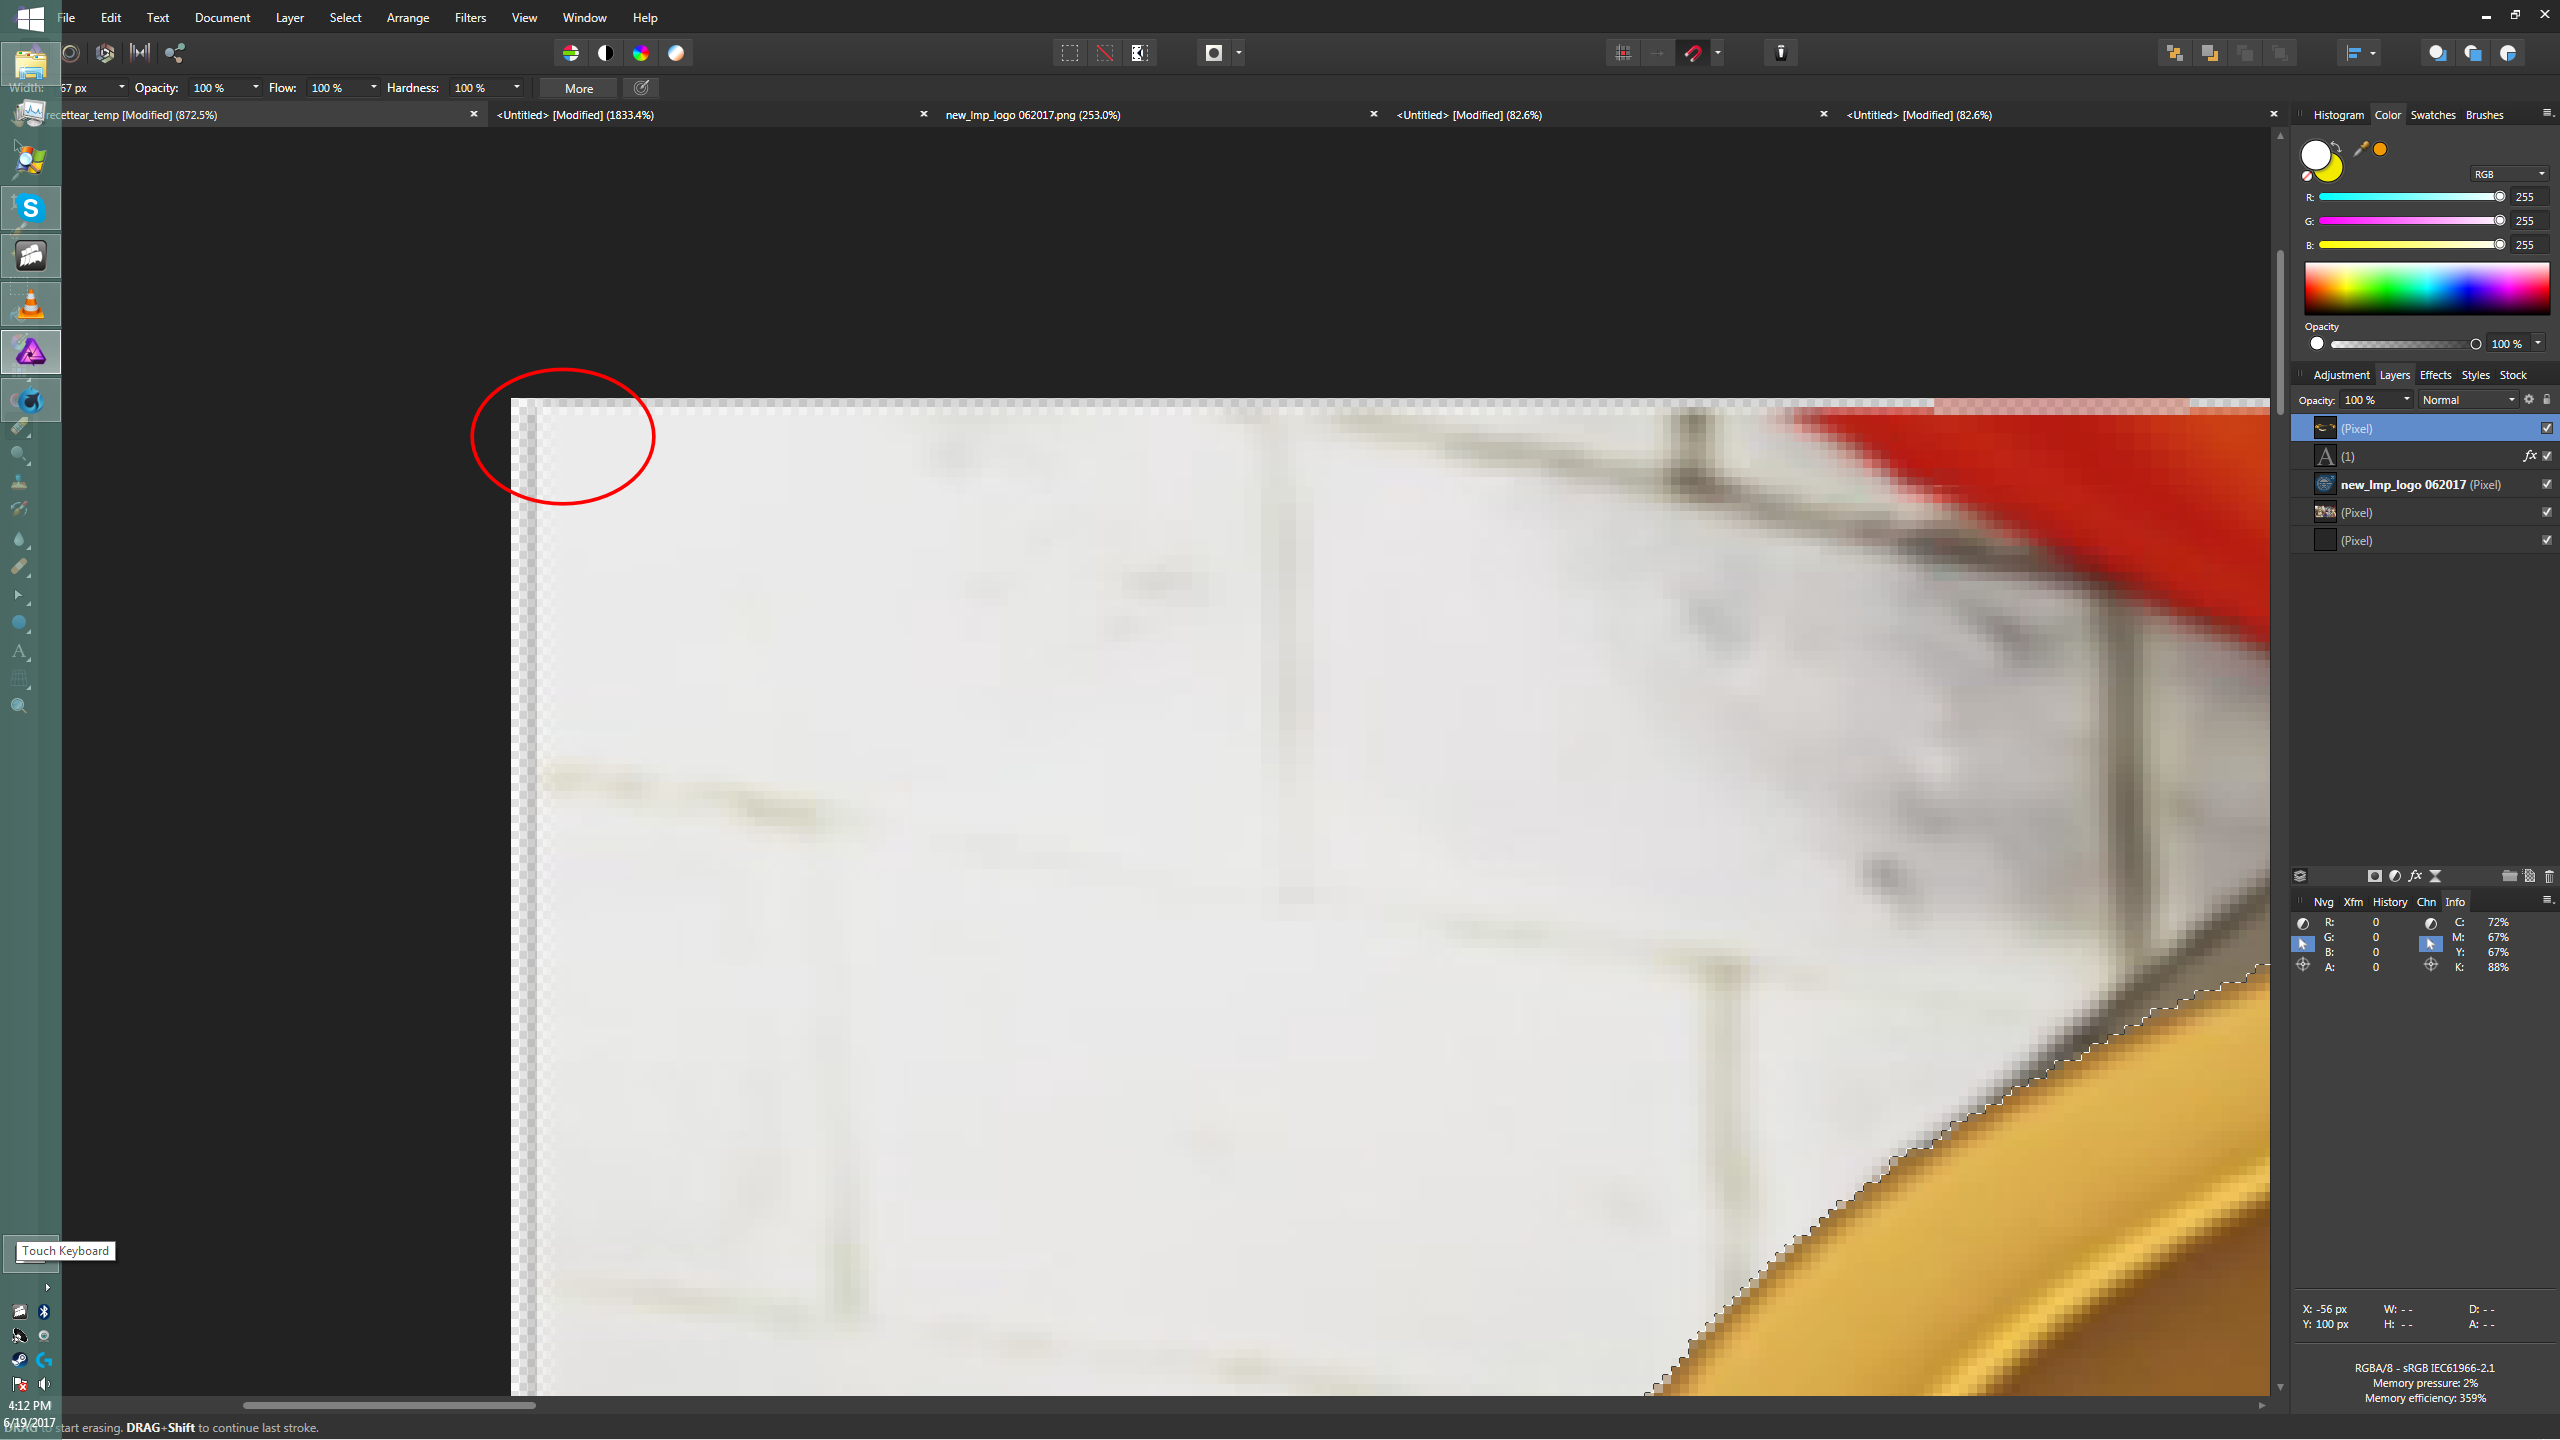Viewport: 2560px width, 1440px height.
Task: Expand the snapping options dropdown arrow
Action: [x=1718, y=53]
